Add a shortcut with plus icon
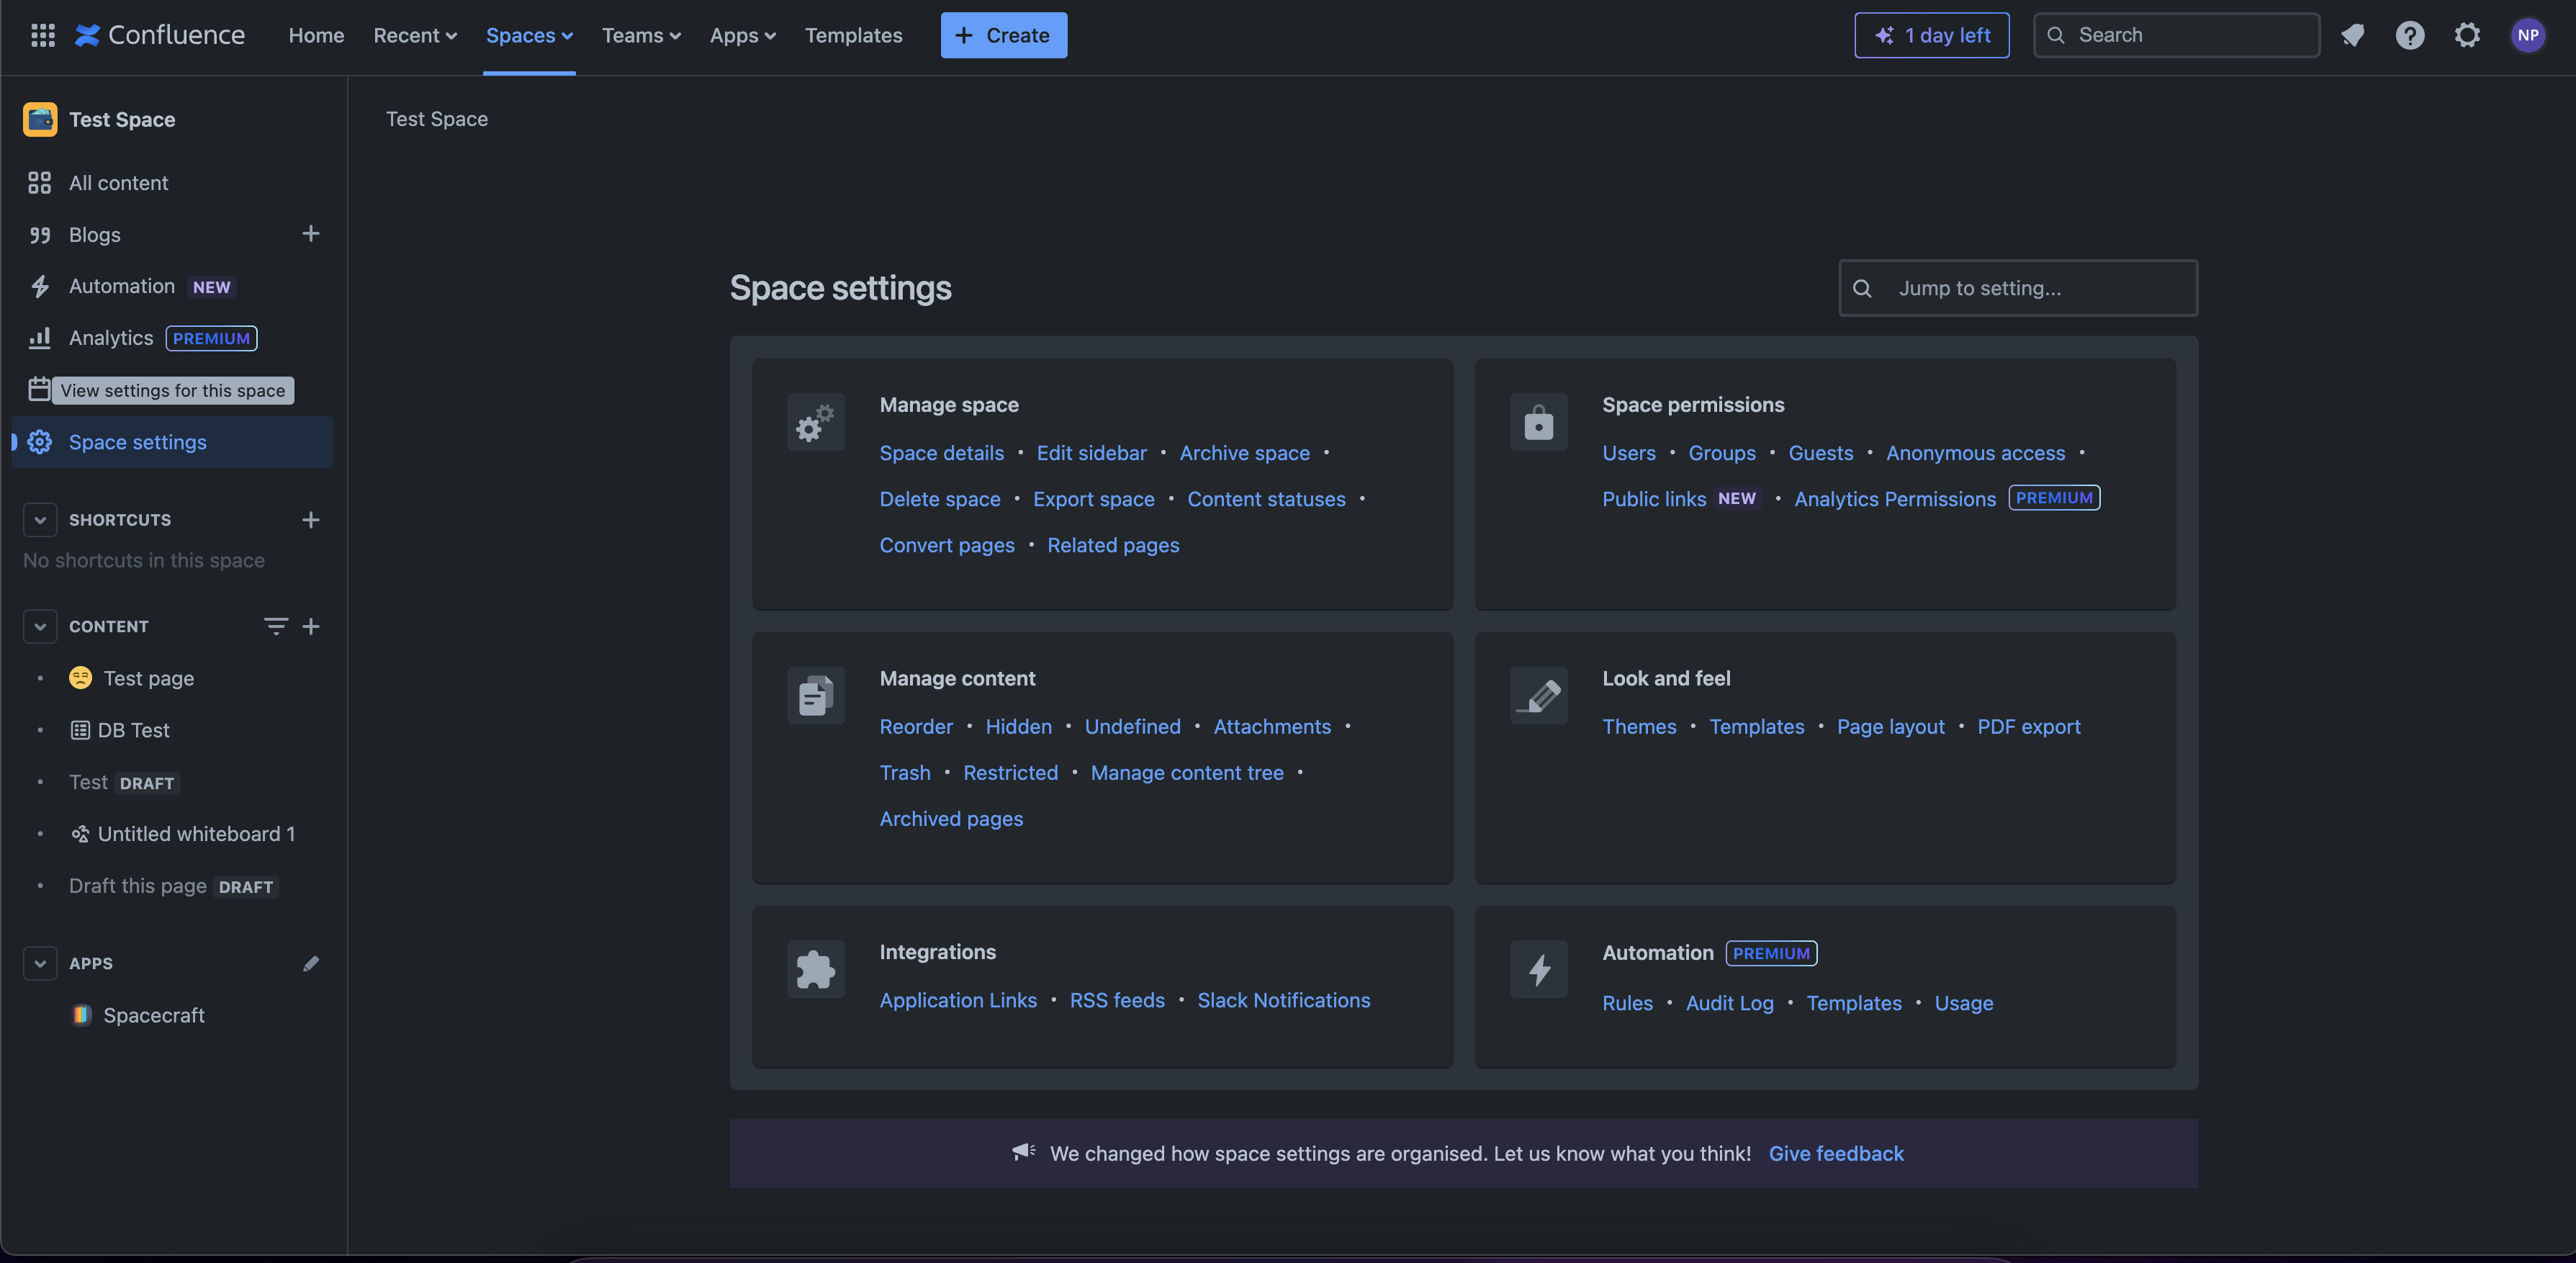The image size is (2576, 1263). (310, 520)
